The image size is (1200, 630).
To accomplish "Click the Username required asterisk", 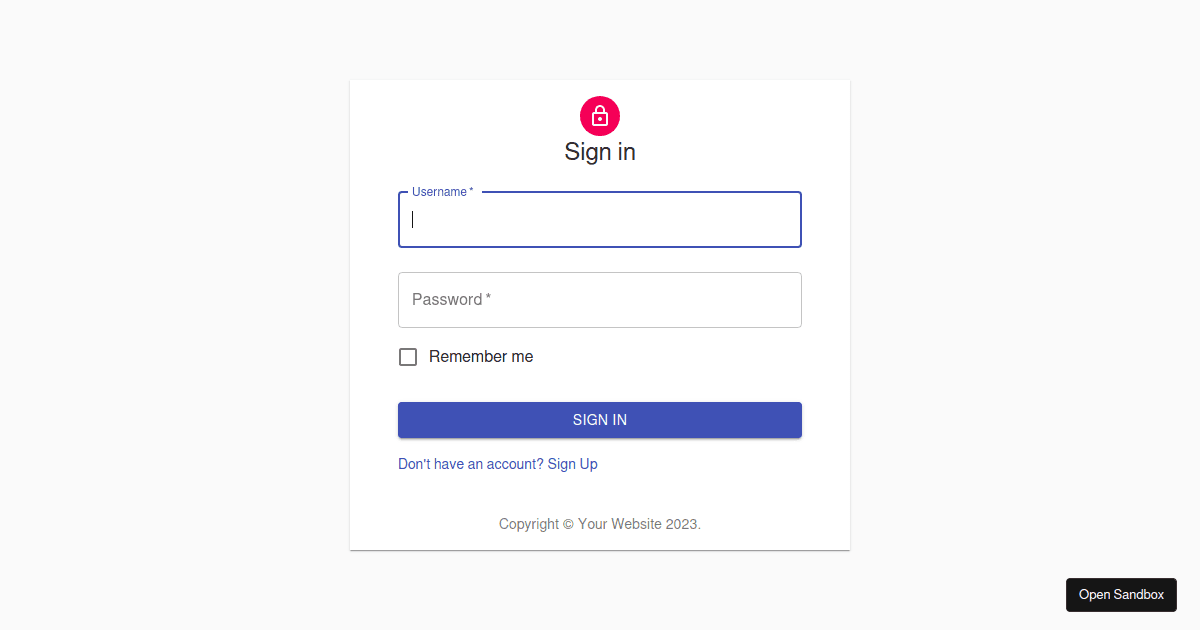I will click(x=471, y=191).
